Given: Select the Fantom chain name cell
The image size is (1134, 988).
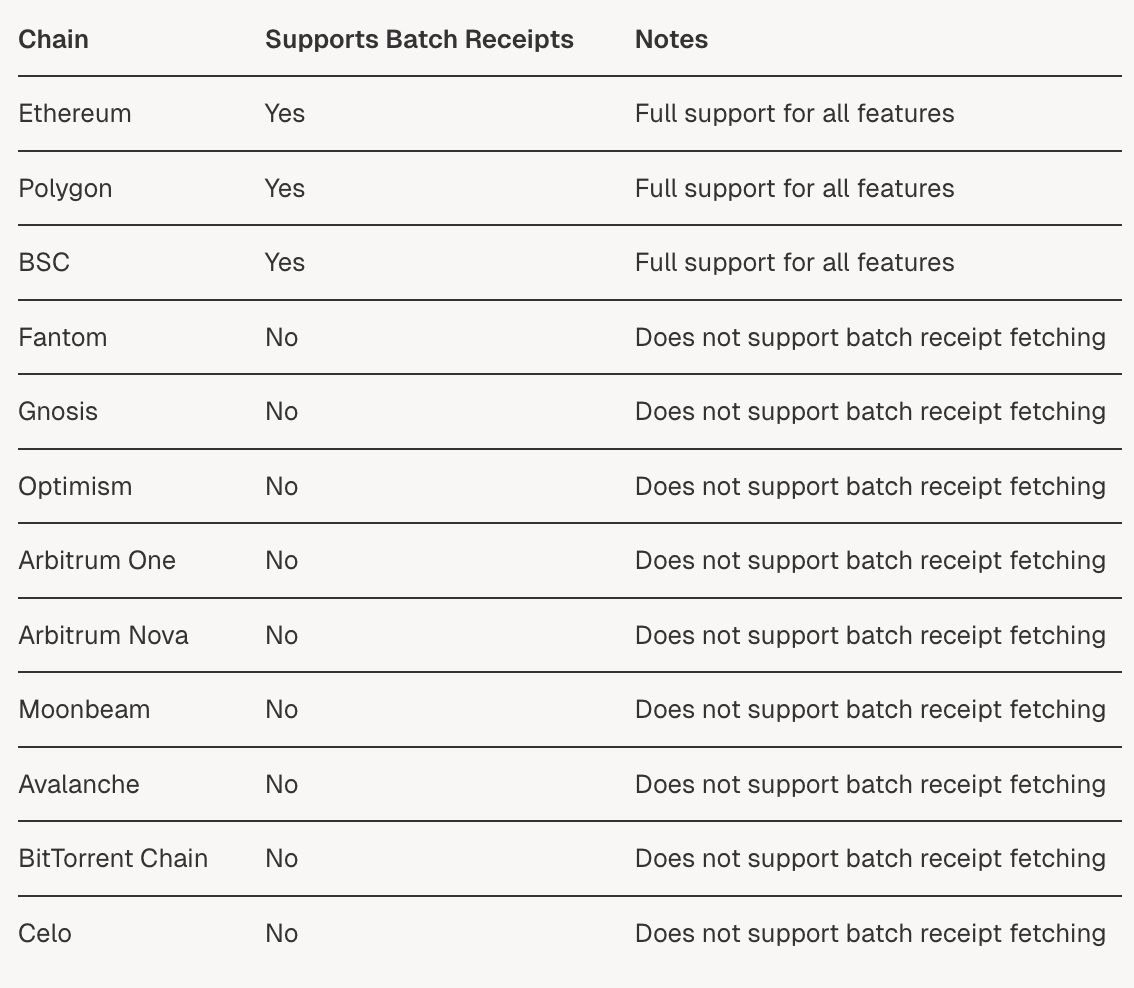Looking at the screenshot, I should 63,338.
